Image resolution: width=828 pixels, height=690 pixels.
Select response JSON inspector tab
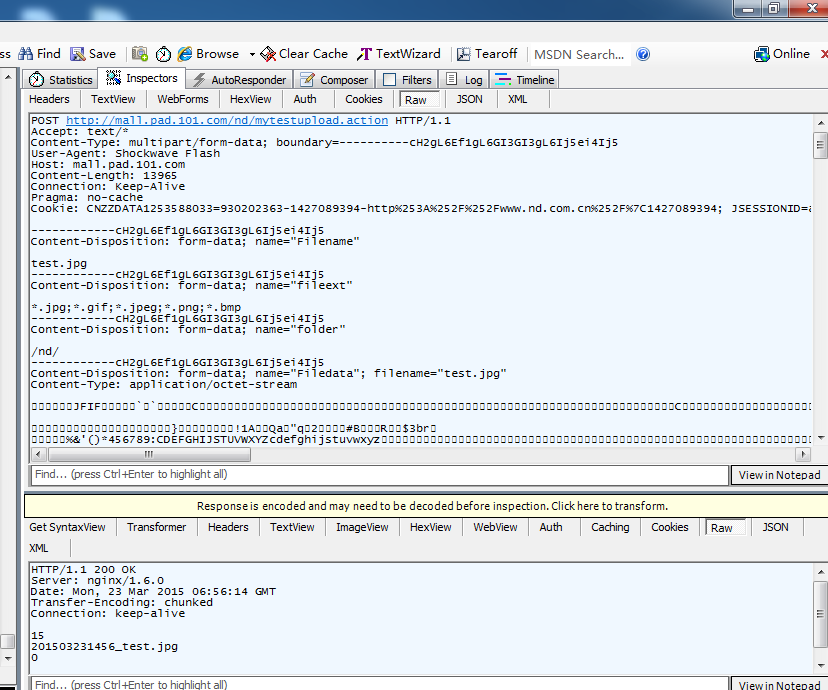click(775, 527)
